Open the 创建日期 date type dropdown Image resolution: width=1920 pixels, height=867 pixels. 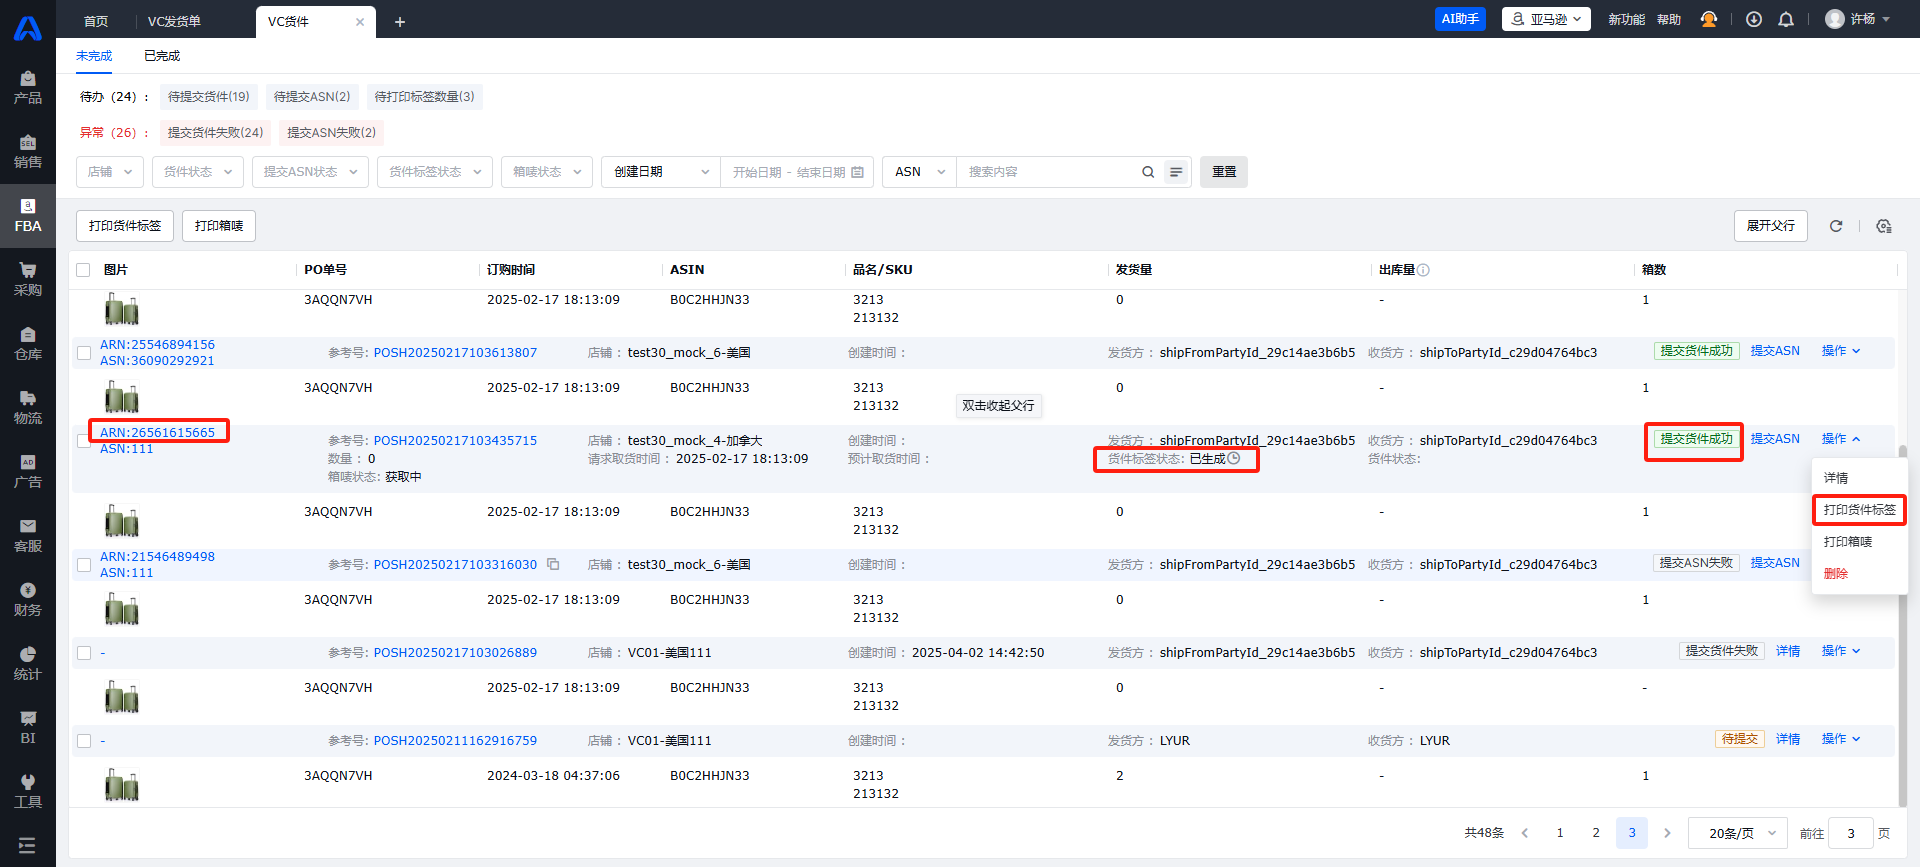pyautogui.click(x=661, y=172)
